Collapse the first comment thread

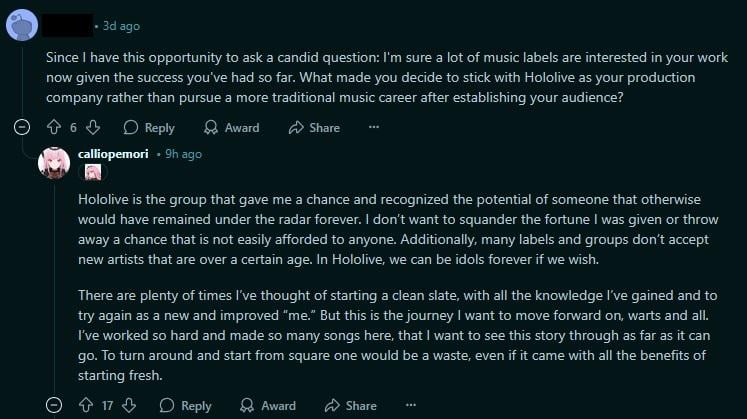click(22, 127)
